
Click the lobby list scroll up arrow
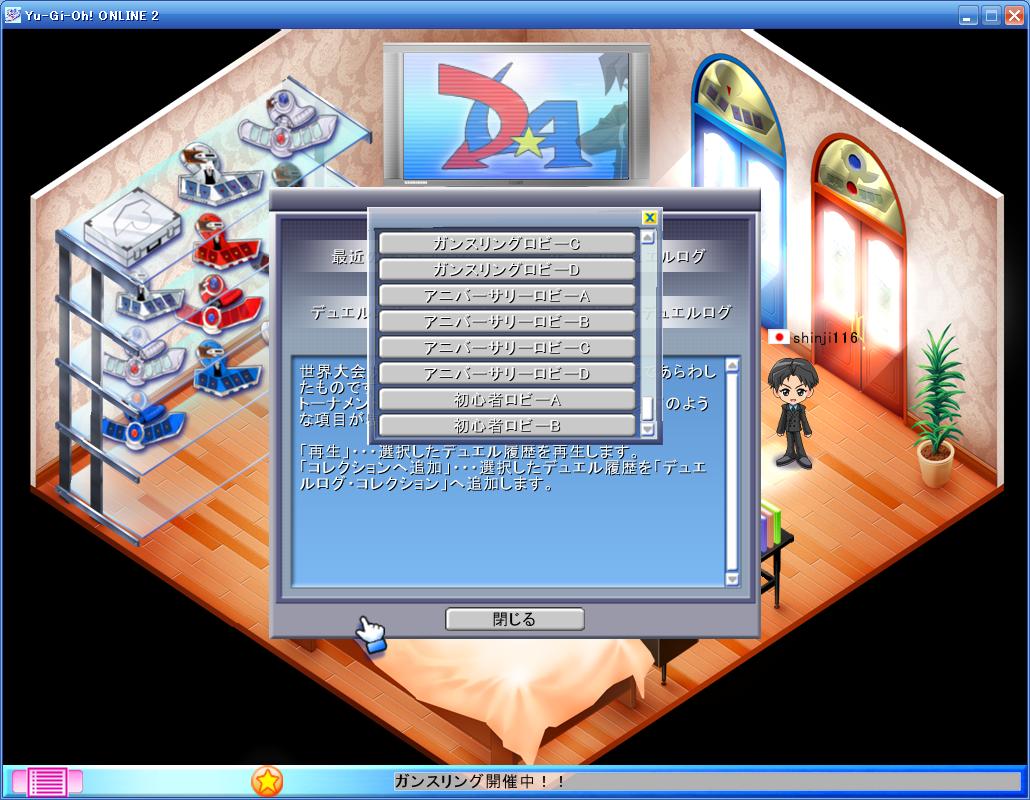click(648, 238)
